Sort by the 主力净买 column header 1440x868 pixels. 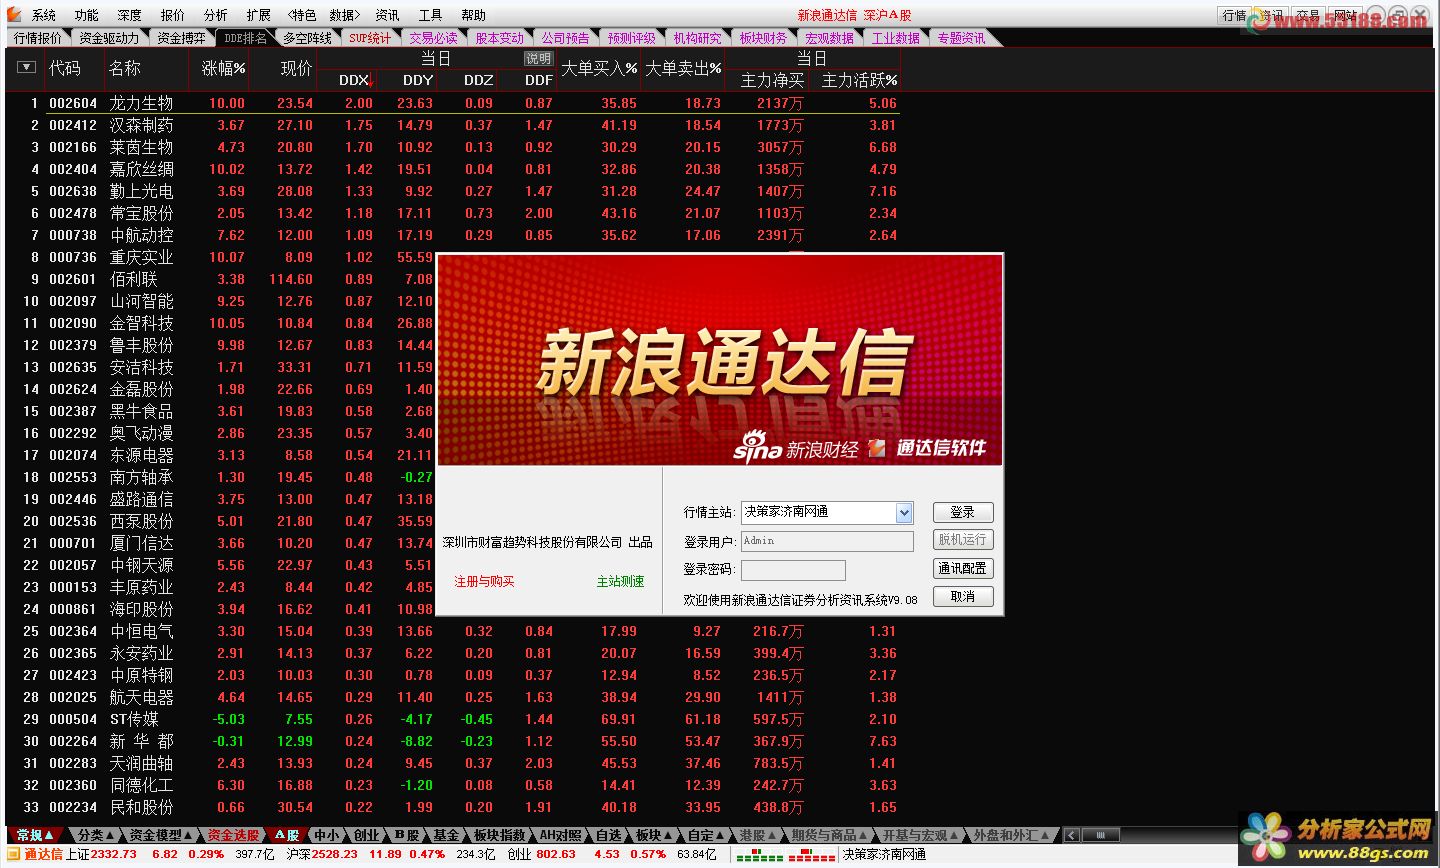(x=772, y=80)
